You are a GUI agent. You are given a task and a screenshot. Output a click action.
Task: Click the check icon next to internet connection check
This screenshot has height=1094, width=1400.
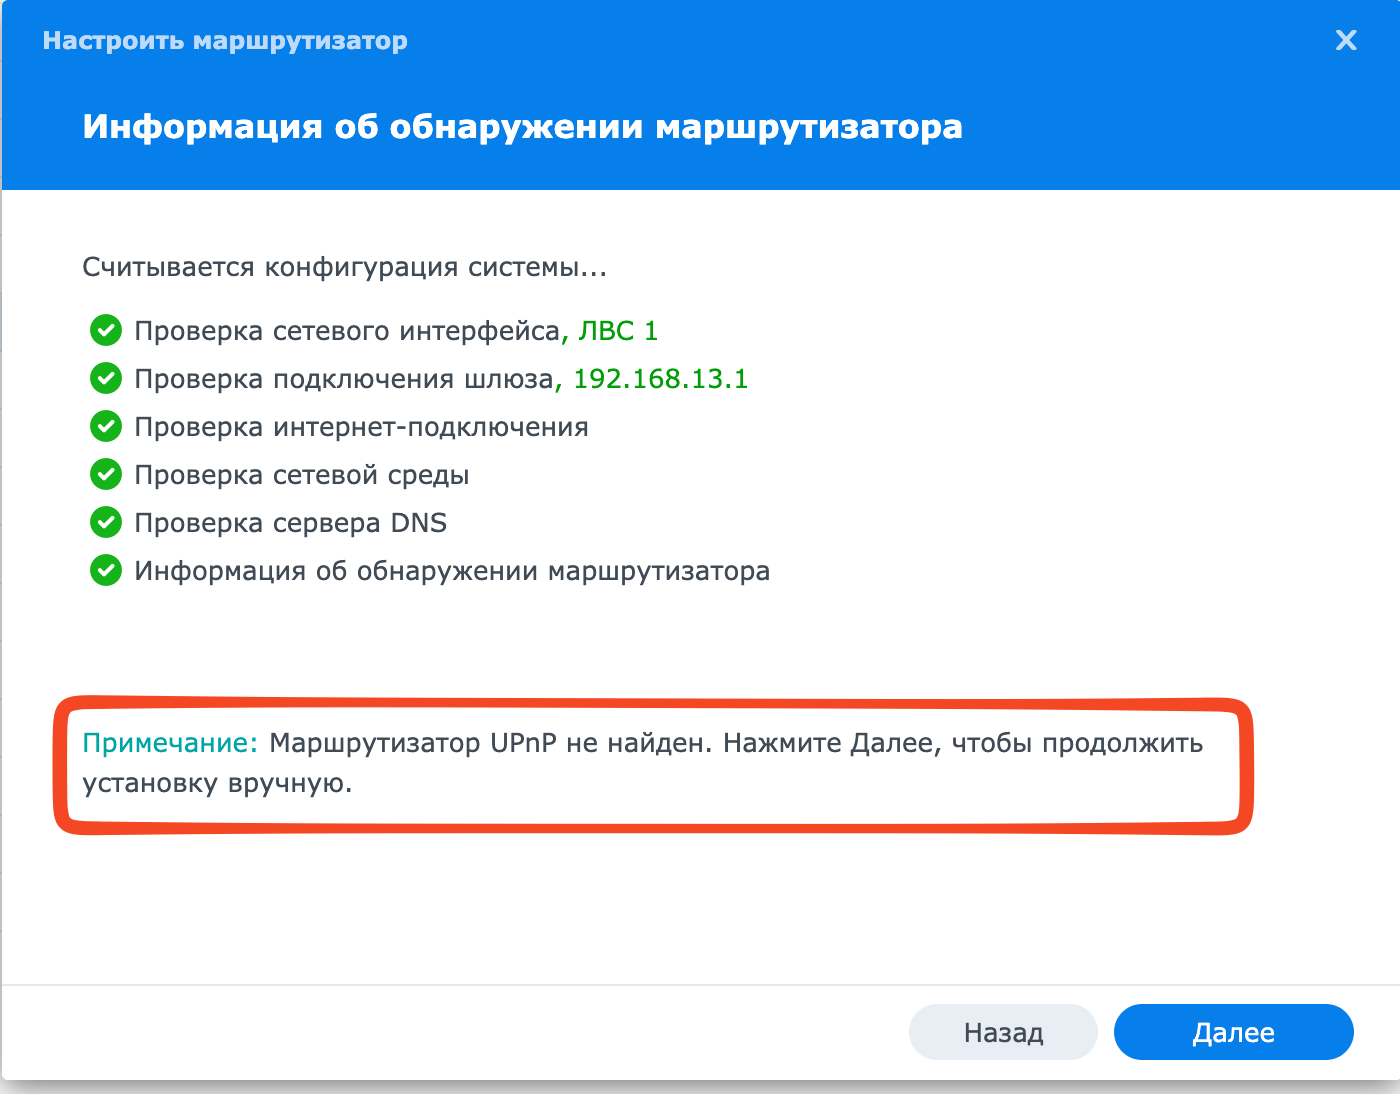tap(106, 426)
